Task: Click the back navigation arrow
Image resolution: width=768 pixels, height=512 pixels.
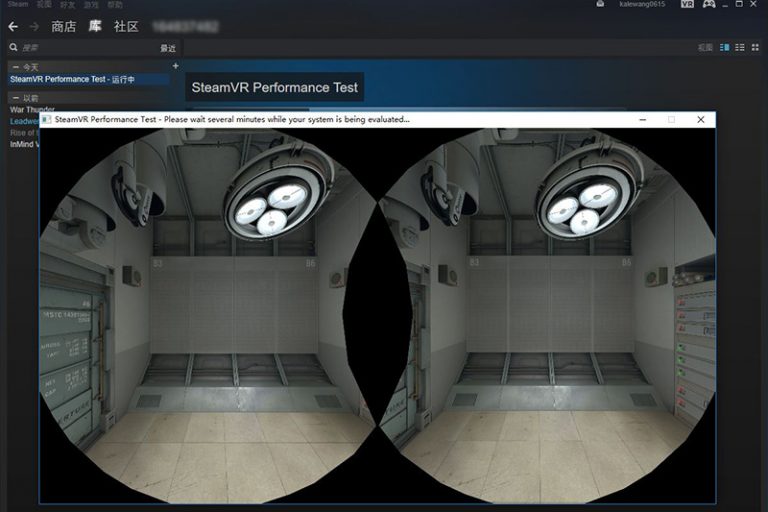Action: 13,26
